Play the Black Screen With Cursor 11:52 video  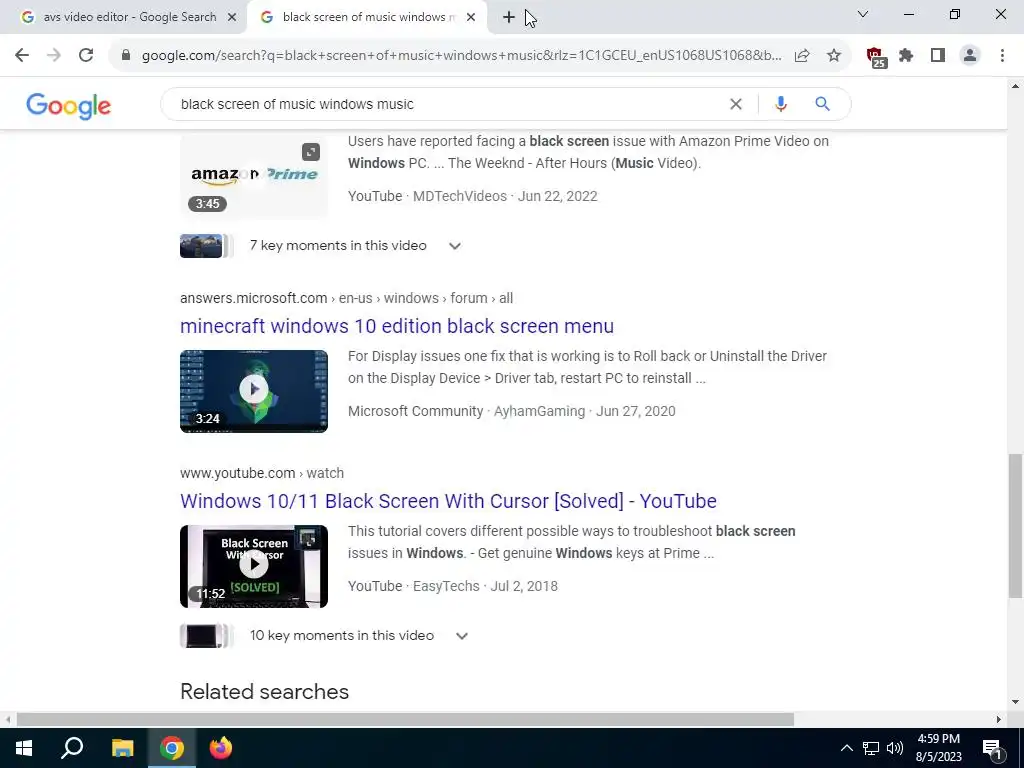pyautogui.click(x=254, y=566)
